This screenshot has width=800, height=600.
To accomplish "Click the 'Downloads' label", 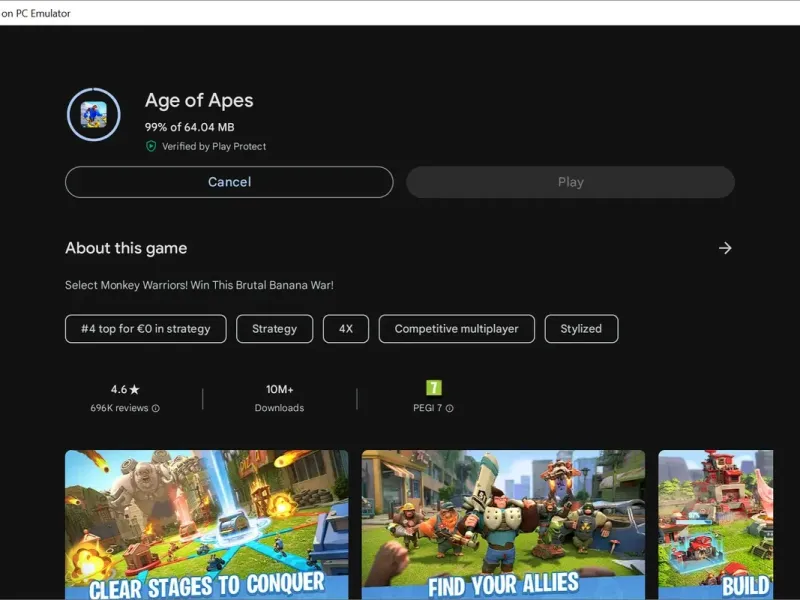I will coord(280,408).
